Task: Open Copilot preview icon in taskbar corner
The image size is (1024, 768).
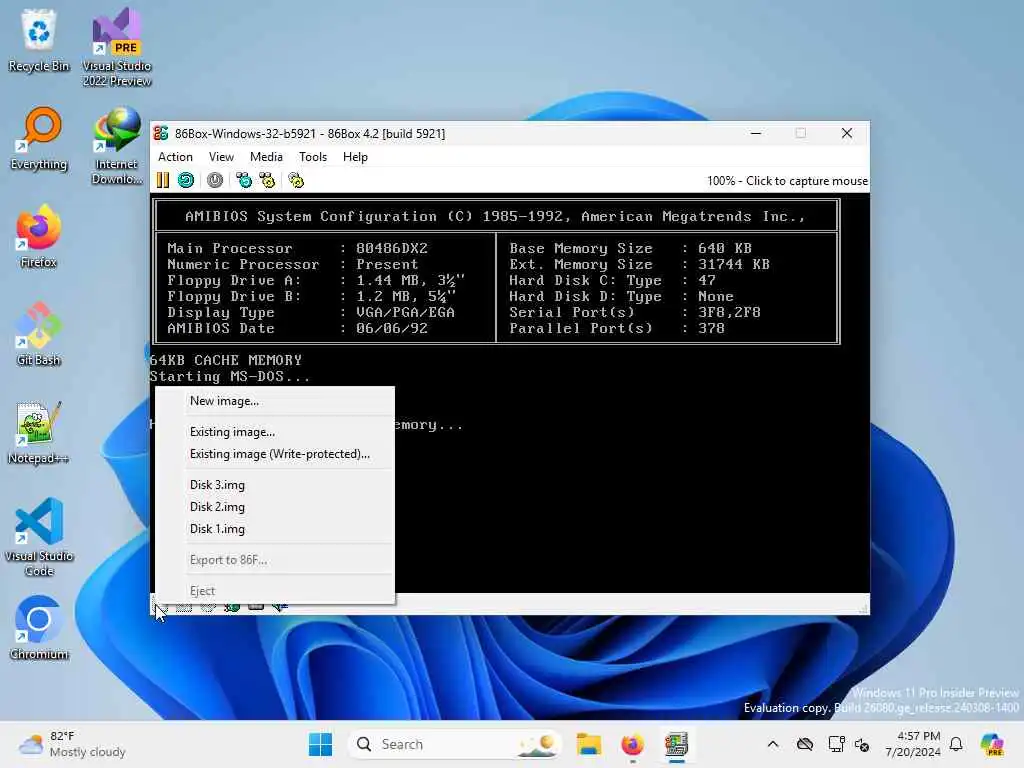Action: coord(992,744)
